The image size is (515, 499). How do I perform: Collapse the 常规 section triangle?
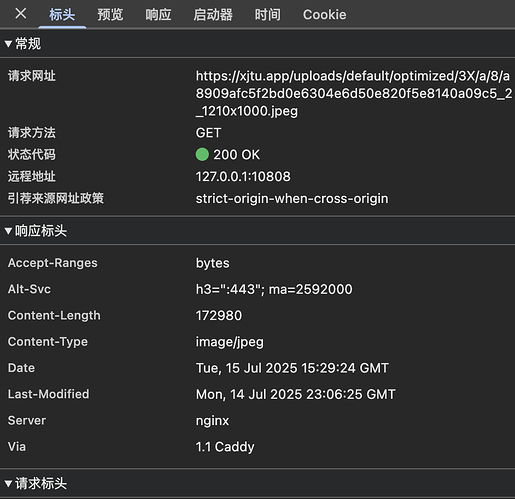8,44
